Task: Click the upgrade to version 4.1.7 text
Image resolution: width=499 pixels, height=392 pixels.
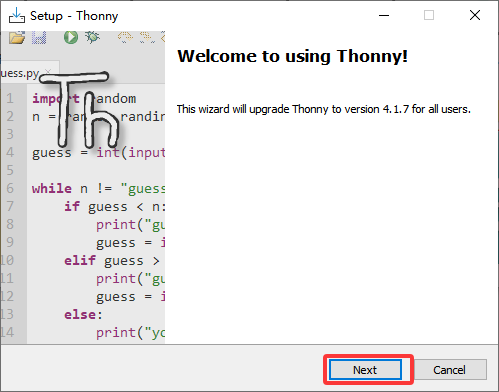Action: (x=323, y=109)
